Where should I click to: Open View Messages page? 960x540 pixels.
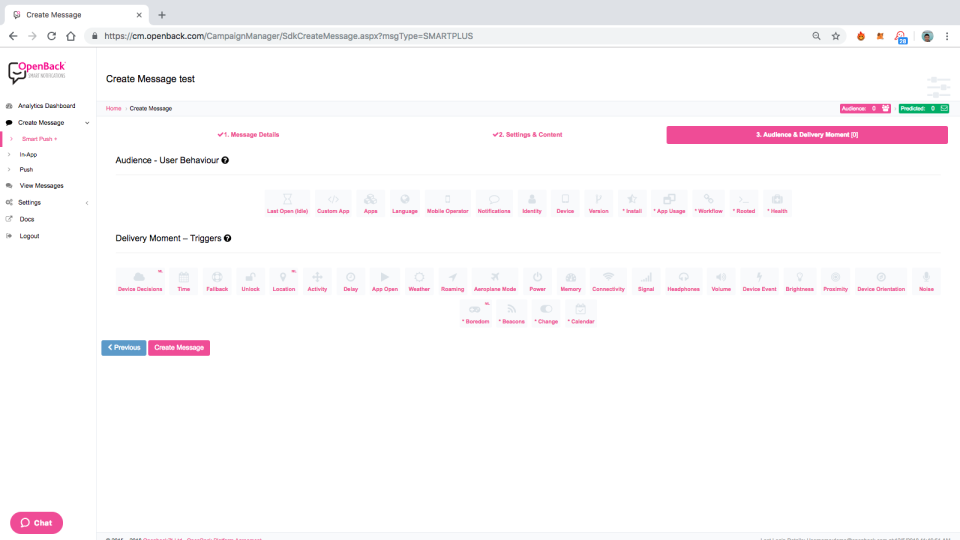pos(41,186)
